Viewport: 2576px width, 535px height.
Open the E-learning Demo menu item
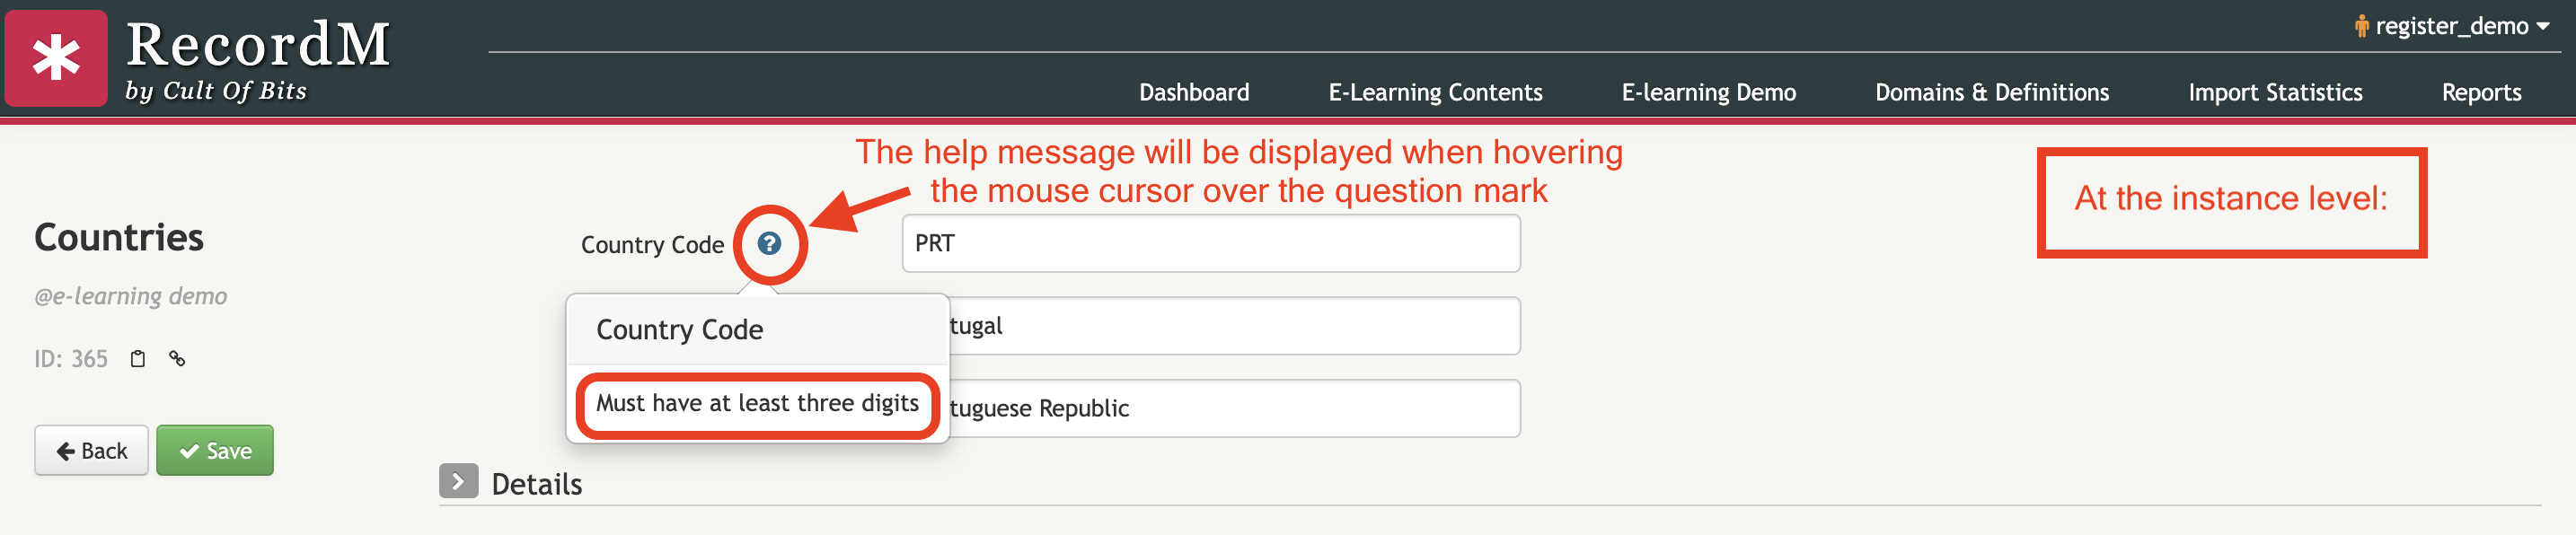coord(1708,92)
